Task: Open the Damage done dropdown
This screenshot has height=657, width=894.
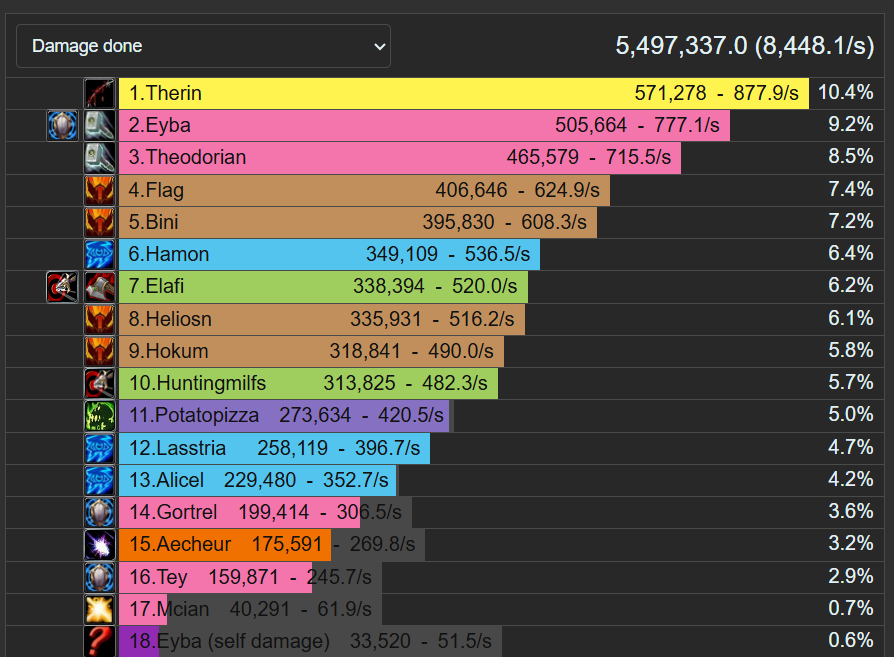Action: (203, 46)
